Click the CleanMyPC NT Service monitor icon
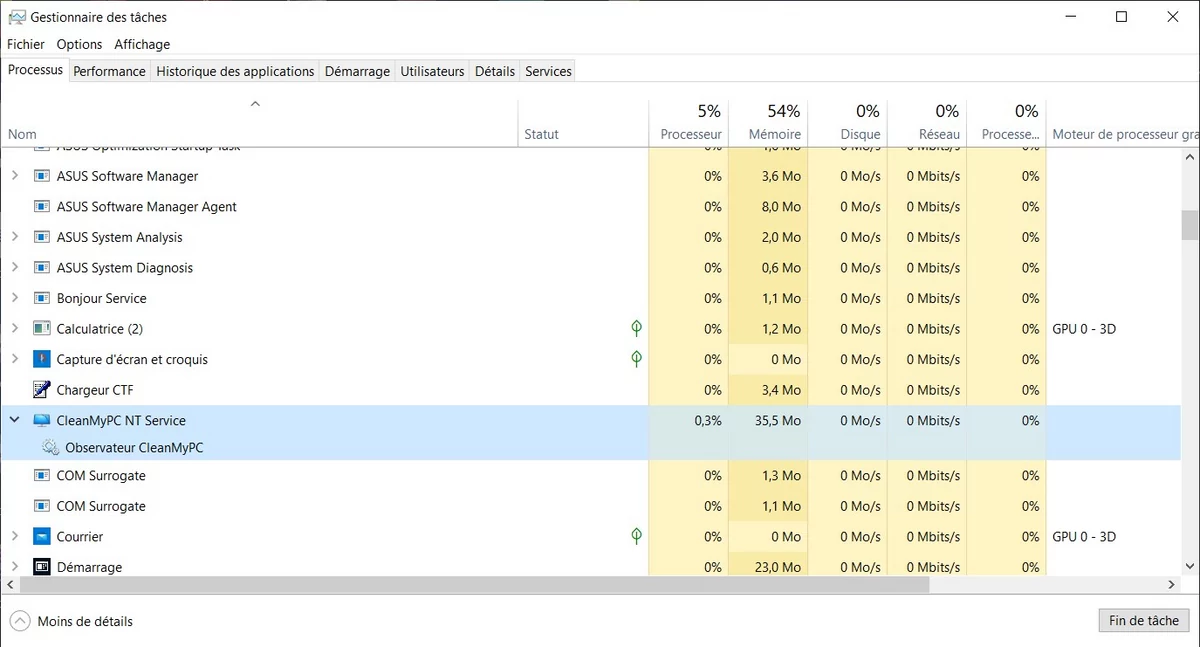 (x=41, y=421)
